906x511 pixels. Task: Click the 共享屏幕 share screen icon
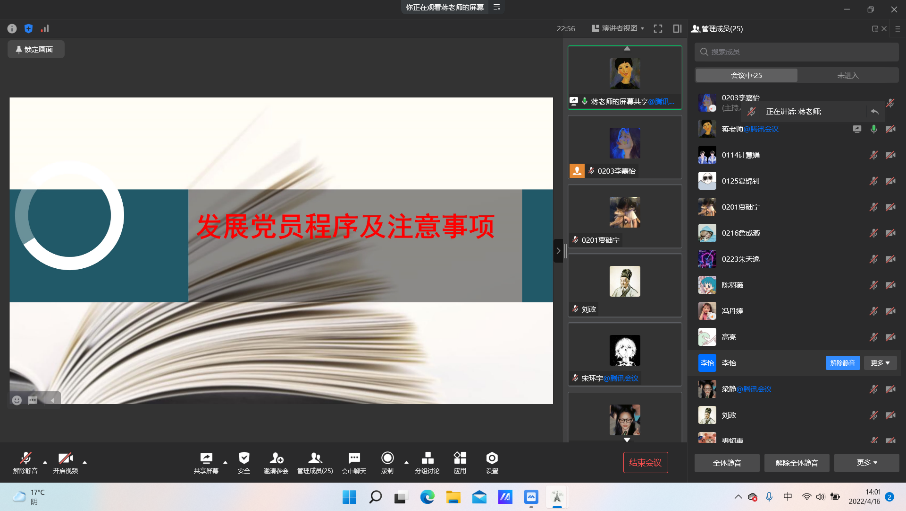[x=207, y=458]
